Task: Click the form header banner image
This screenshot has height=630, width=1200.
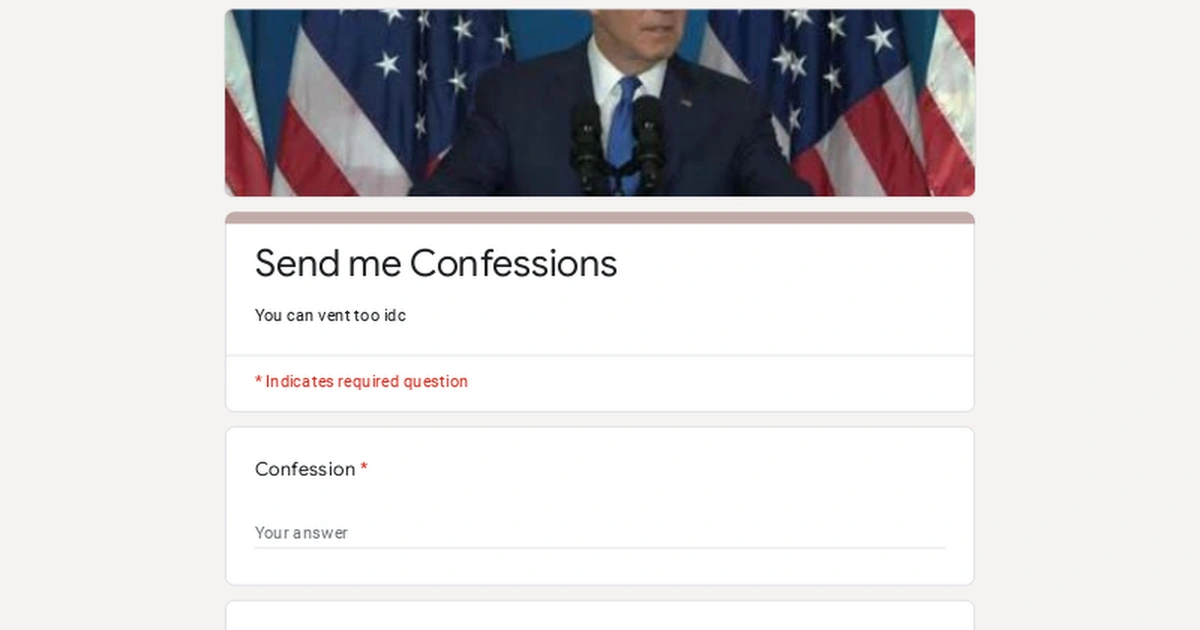Action: coord(600,100)
